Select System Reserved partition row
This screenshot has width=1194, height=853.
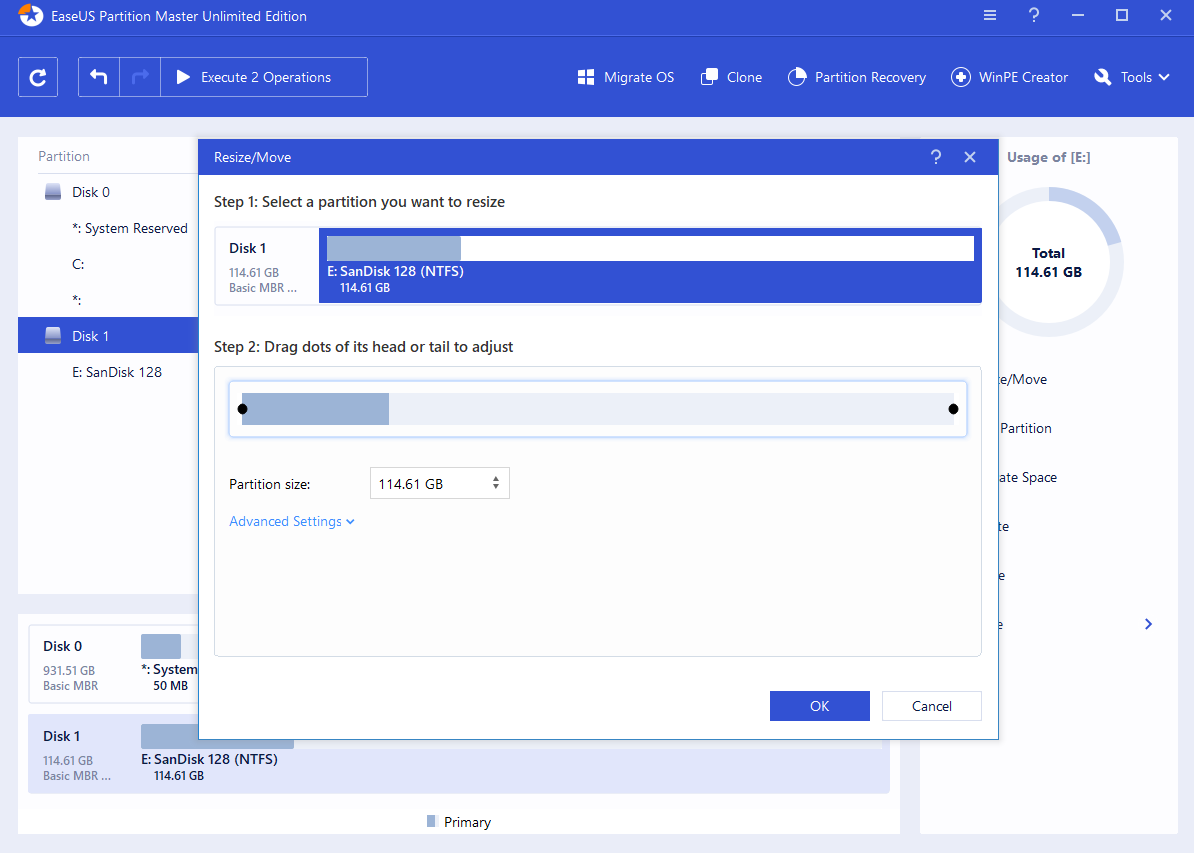coord(108,228)
